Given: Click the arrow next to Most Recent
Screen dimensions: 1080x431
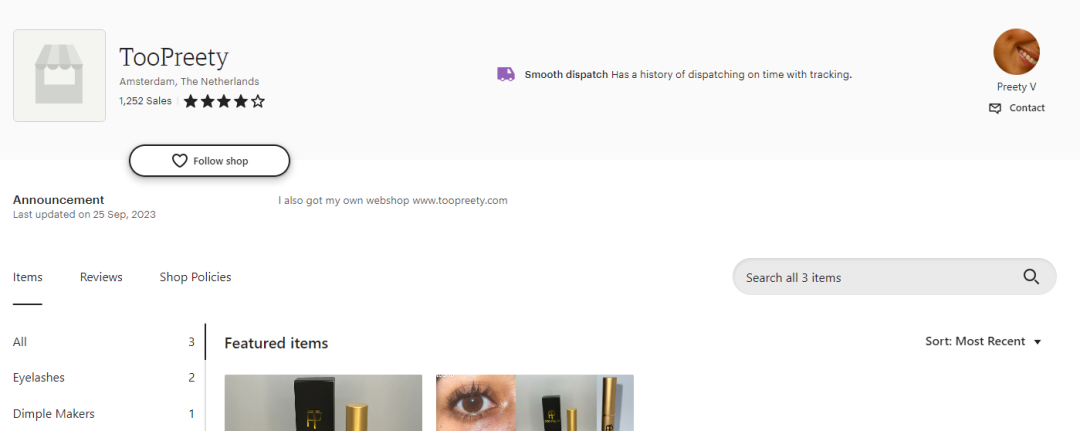Looking at the screenshot, I should [1037, 342].
